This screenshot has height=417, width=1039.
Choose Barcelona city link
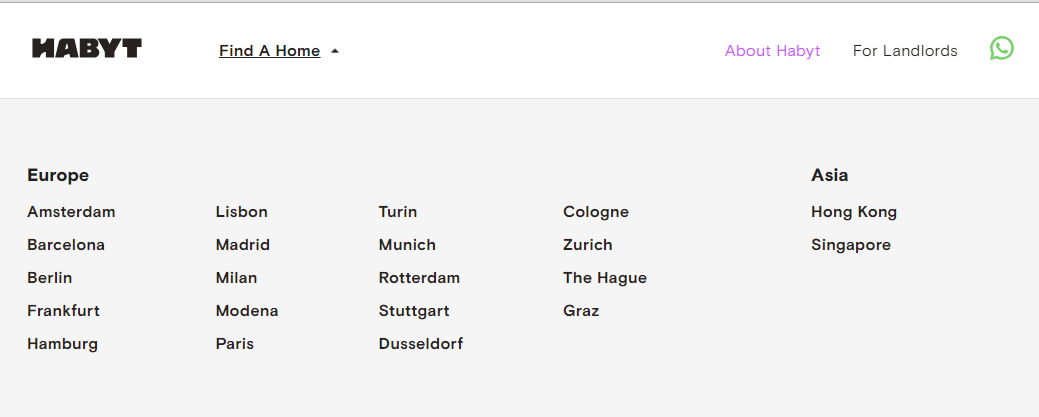66,245
